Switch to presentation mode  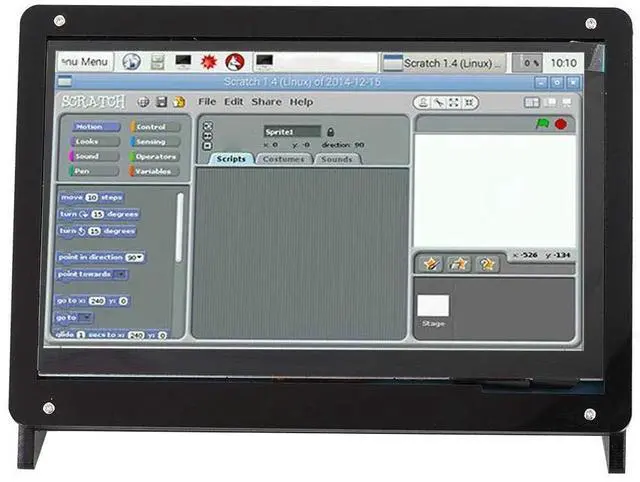click(567, 102)
